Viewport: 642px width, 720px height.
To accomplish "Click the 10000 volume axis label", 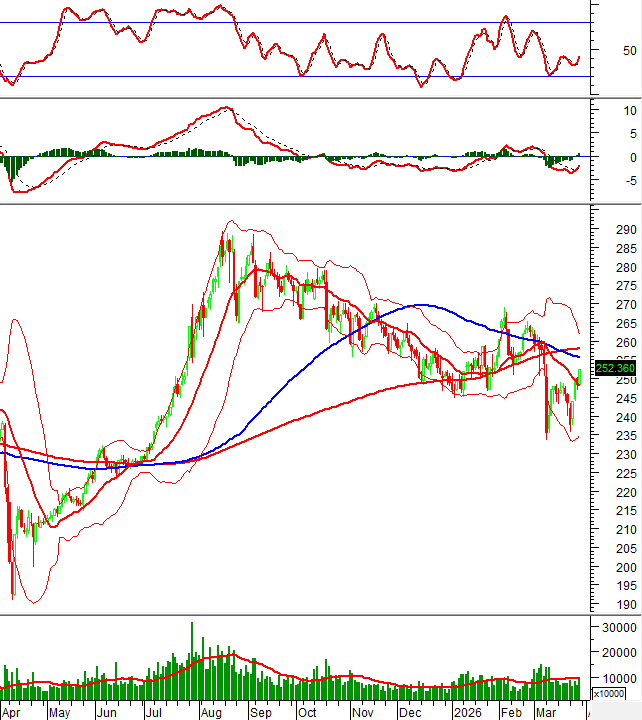I will pyautogui.click(x=619, y=678).
